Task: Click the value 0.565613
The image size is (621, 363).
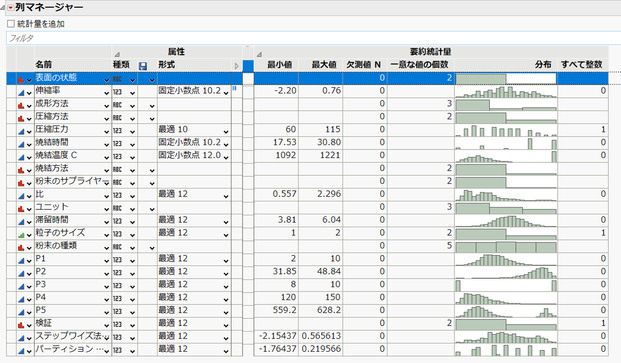Action: coord(321,336)
